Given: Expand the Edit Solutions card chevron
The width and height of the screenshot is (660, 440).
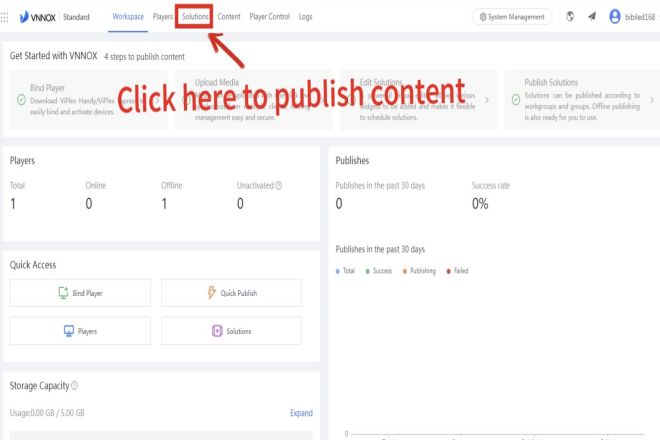Looking at the screenshot, I should 487,100.
